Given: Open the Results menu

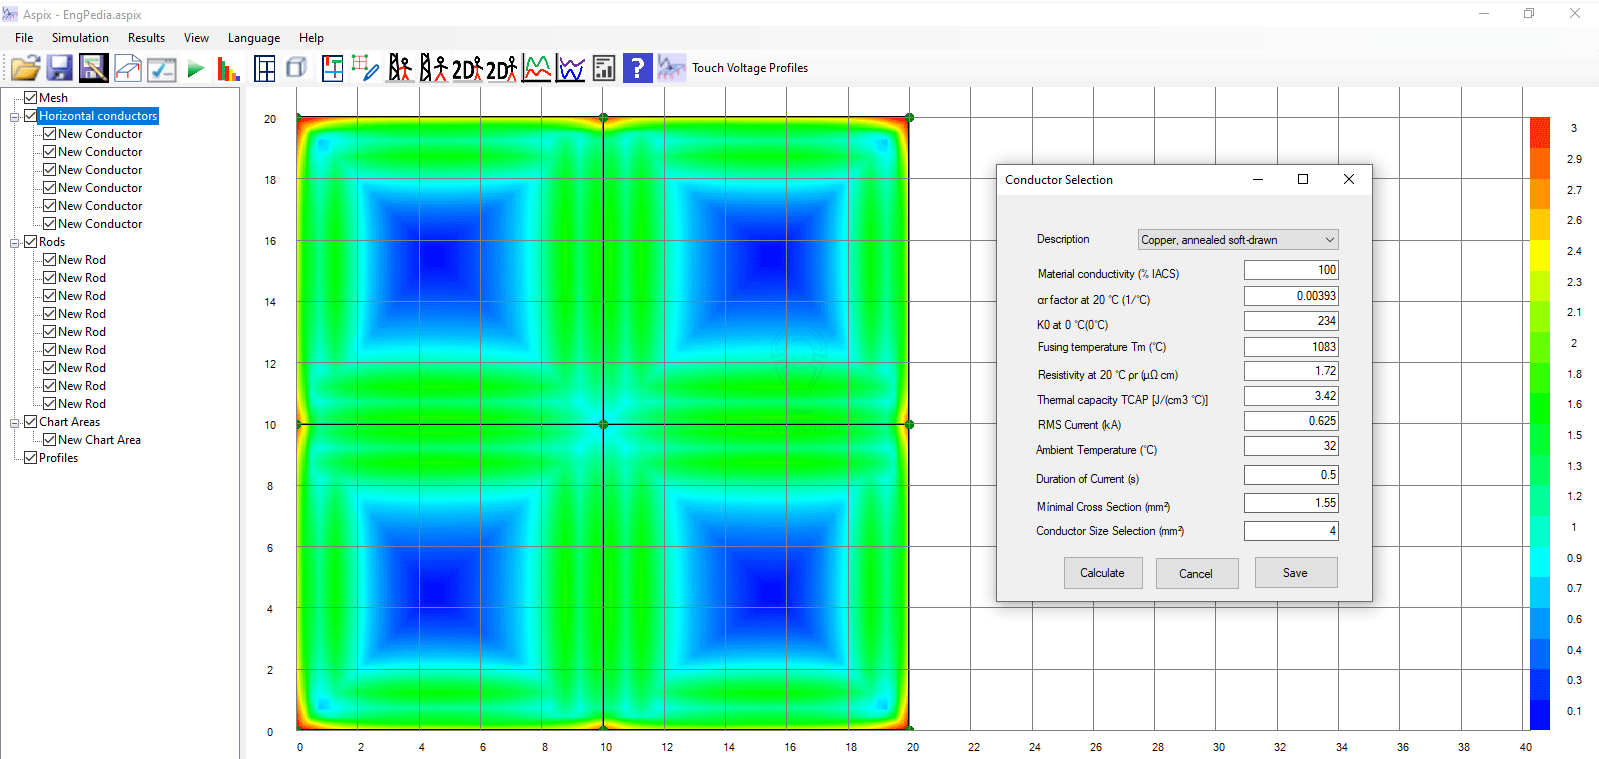Looking at the screenshot, I should point(146,38).
